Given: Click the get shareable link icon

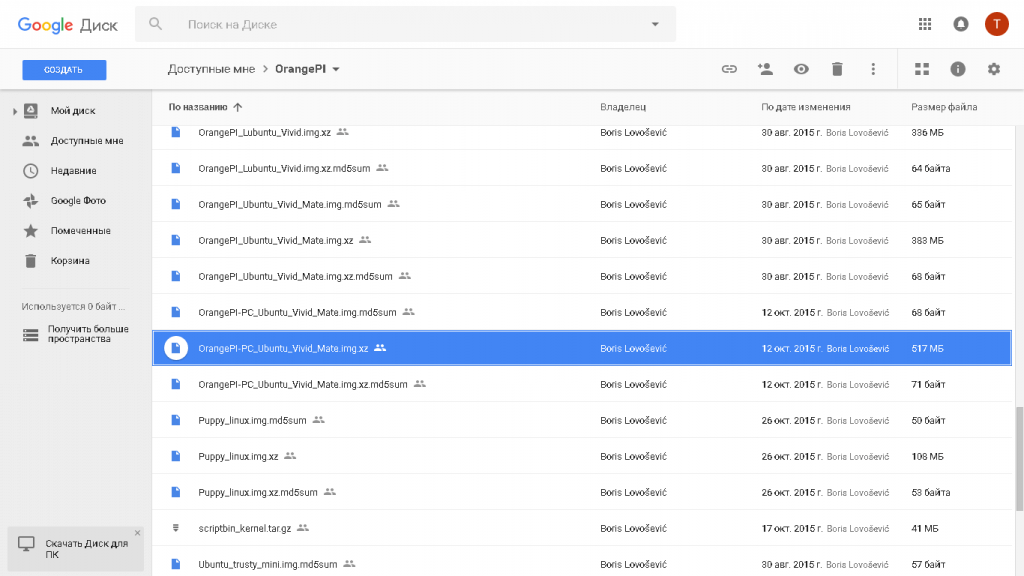Looking at the screenshot, I should (729, 69).
